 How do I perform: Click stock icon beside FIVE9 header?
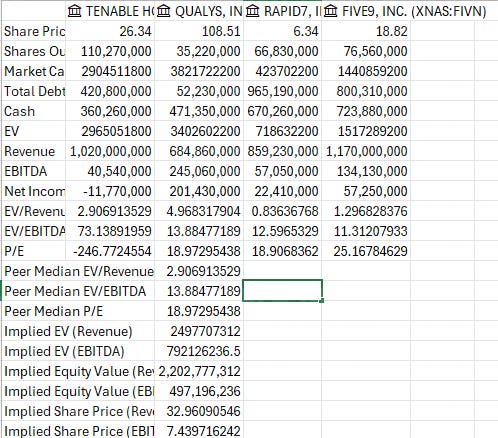click(331, 12)
